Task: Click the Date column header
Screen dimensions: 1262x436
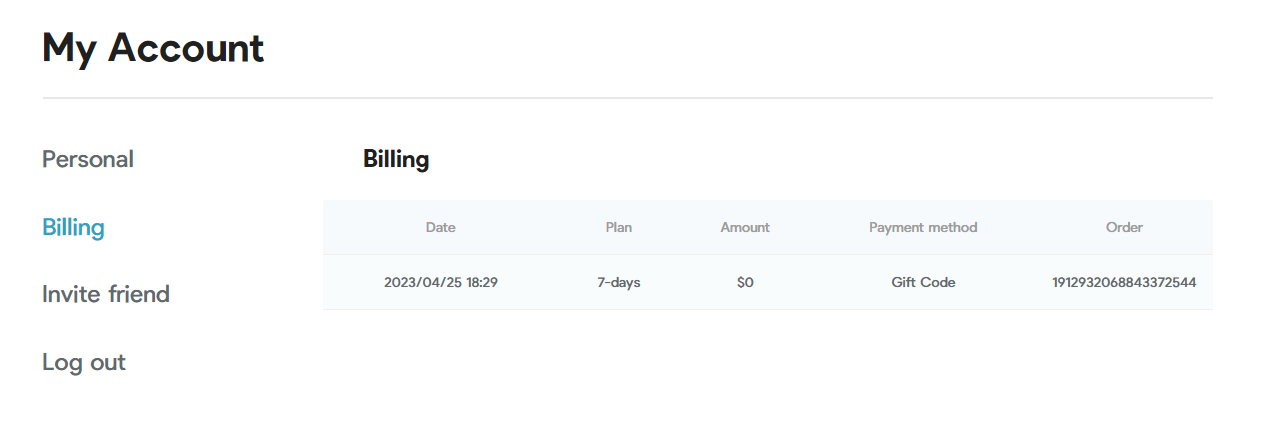Action: click(440, 227)
